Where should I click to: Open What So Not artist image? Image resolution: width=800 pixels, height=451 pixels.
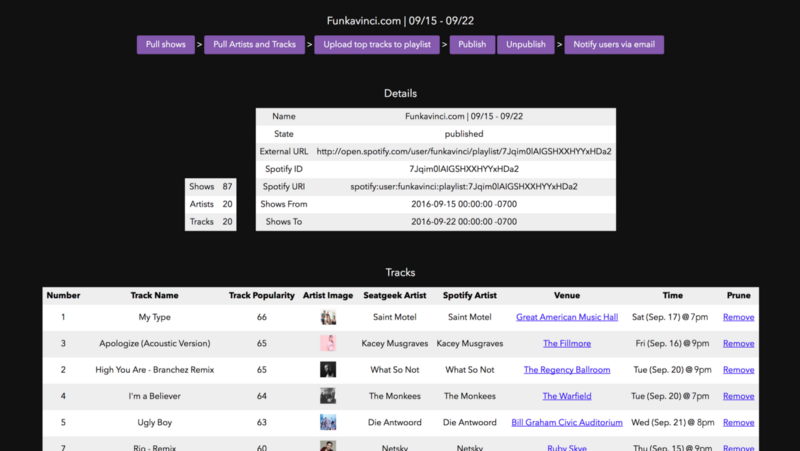pyautogui.click(x=328, y=370)
